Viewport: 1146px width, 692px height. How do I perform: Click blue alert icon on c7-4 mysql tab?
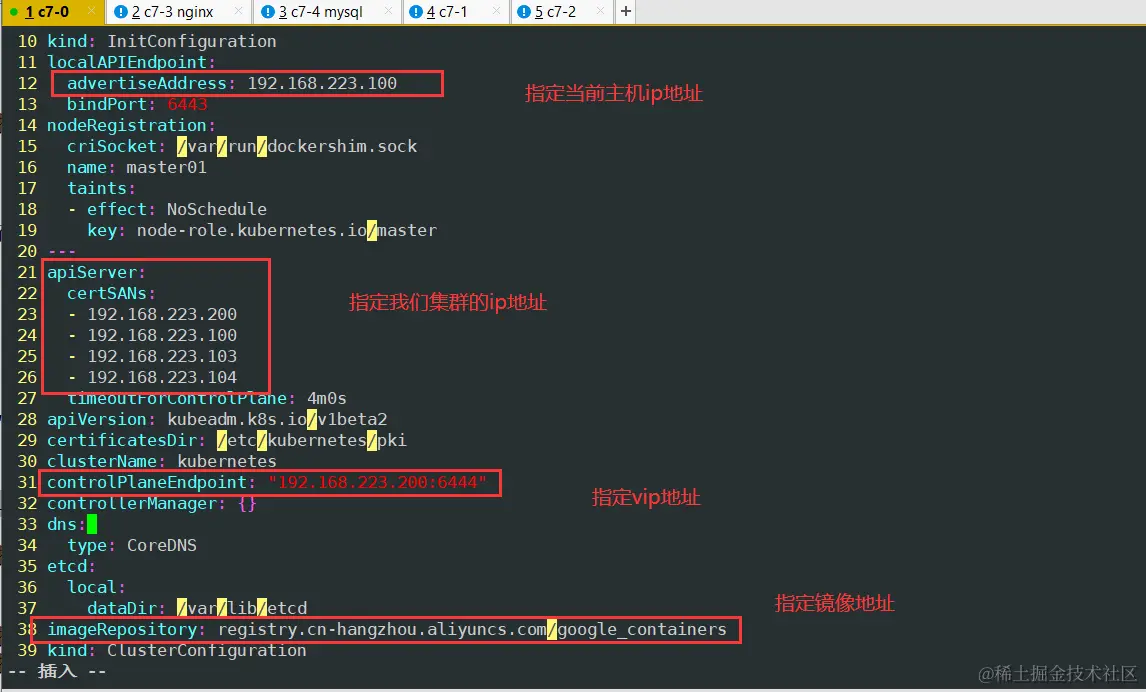point(268,12)
